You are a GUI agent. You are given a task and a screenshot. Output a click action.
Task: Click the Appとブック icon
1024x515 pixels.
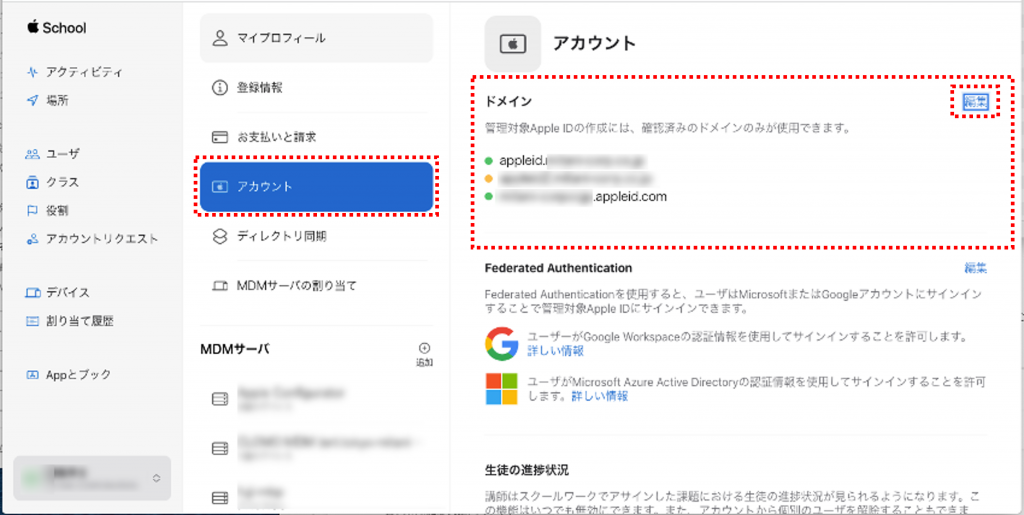[32, 375]
